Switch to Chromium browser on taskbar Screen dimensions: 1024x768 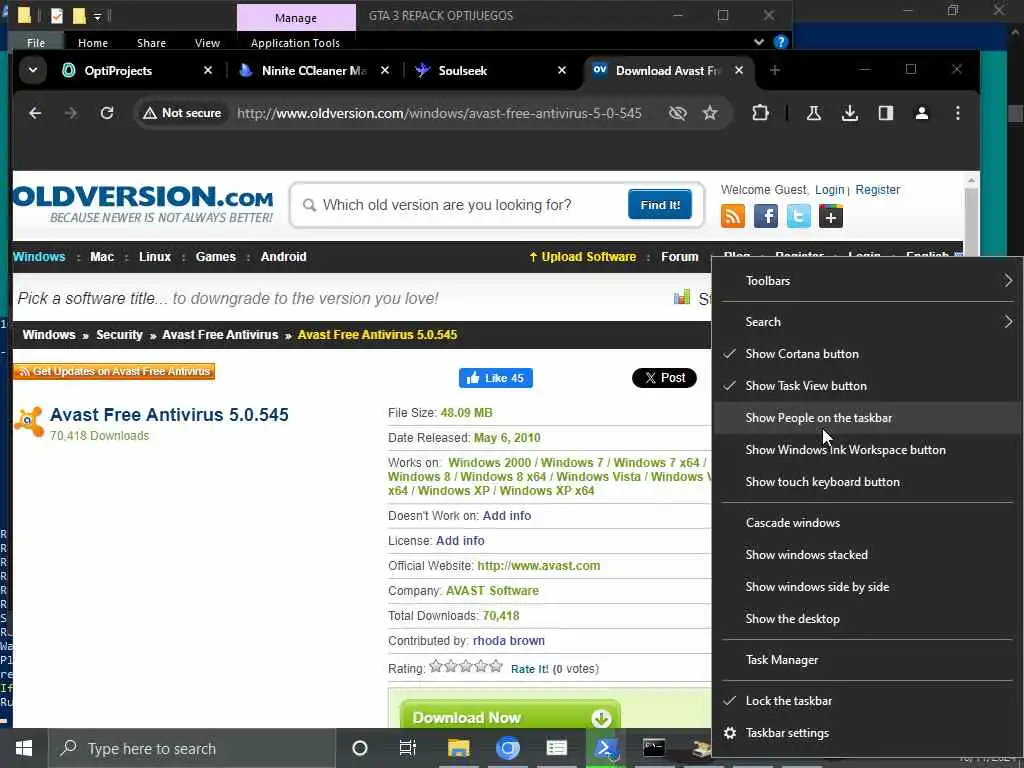[x=507, y=748]
